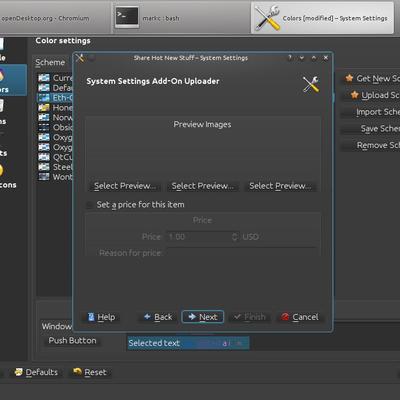Click the Defaults button icon
Screen dimensions: 400x400
pos(19,372)
